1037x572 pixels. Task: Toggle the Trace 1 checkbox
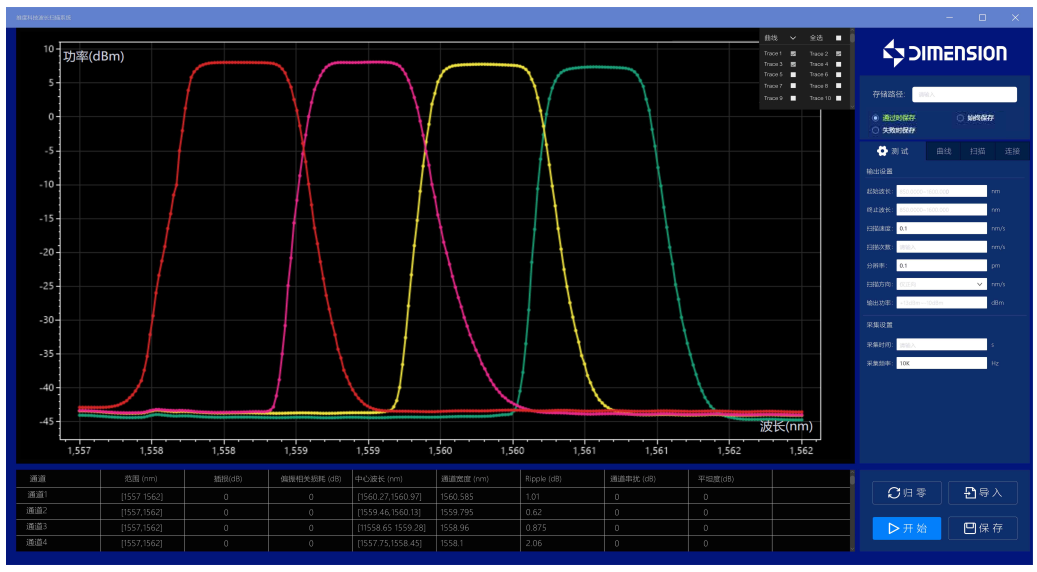(x=793, y=53)
